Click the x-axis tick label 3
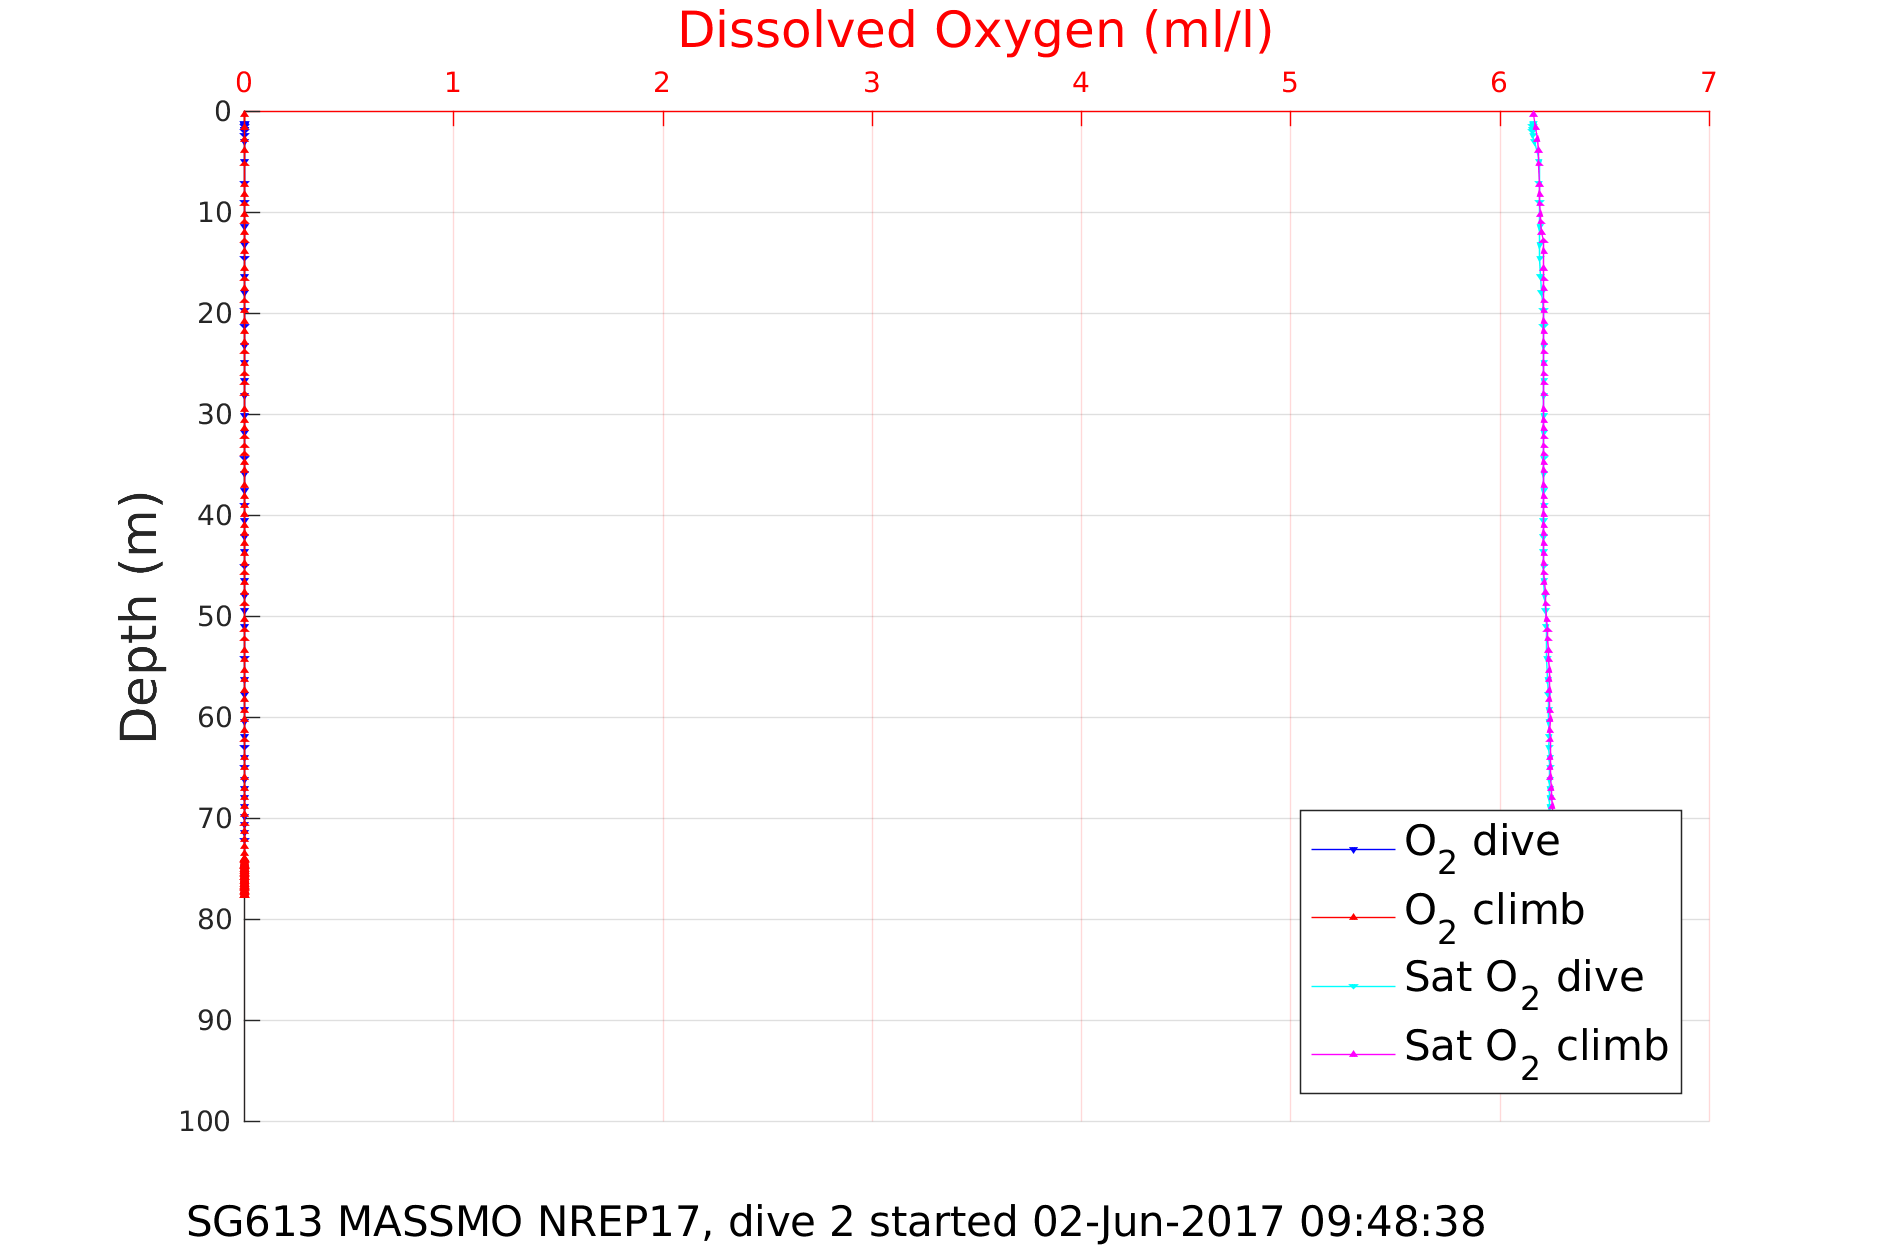Image resolution: width=1890 pixels, height=1260 pixels. pos(871,83)
